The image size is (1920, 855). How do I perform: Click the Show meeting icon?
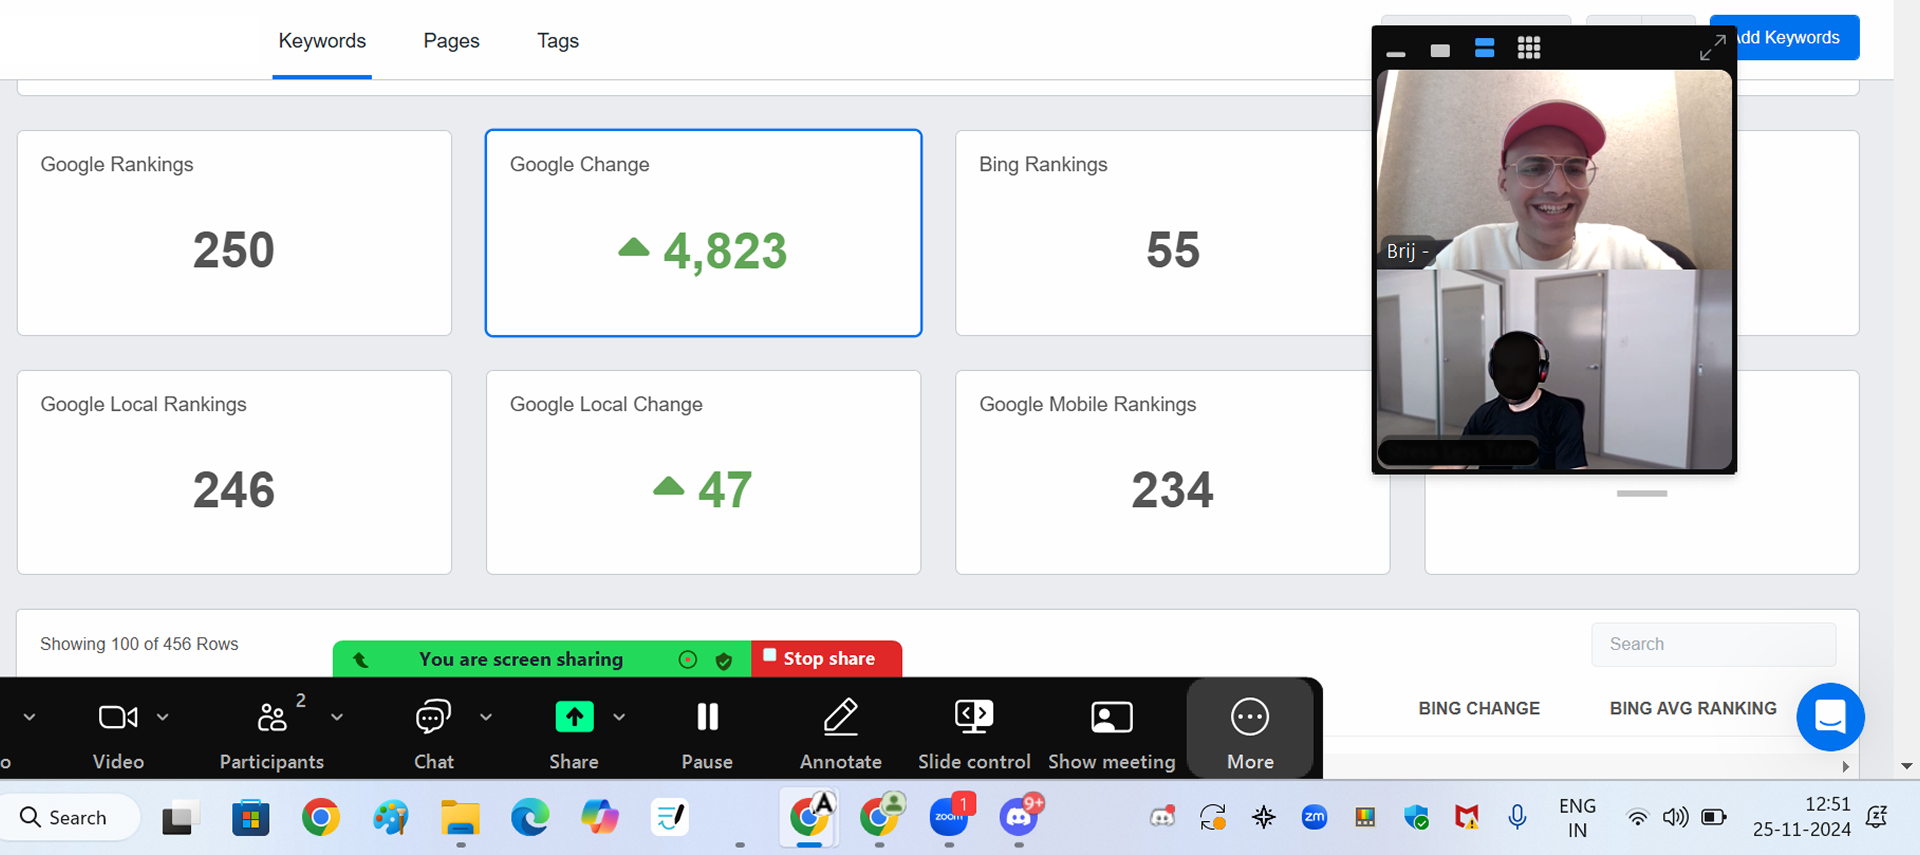[x=1111, y=717]
